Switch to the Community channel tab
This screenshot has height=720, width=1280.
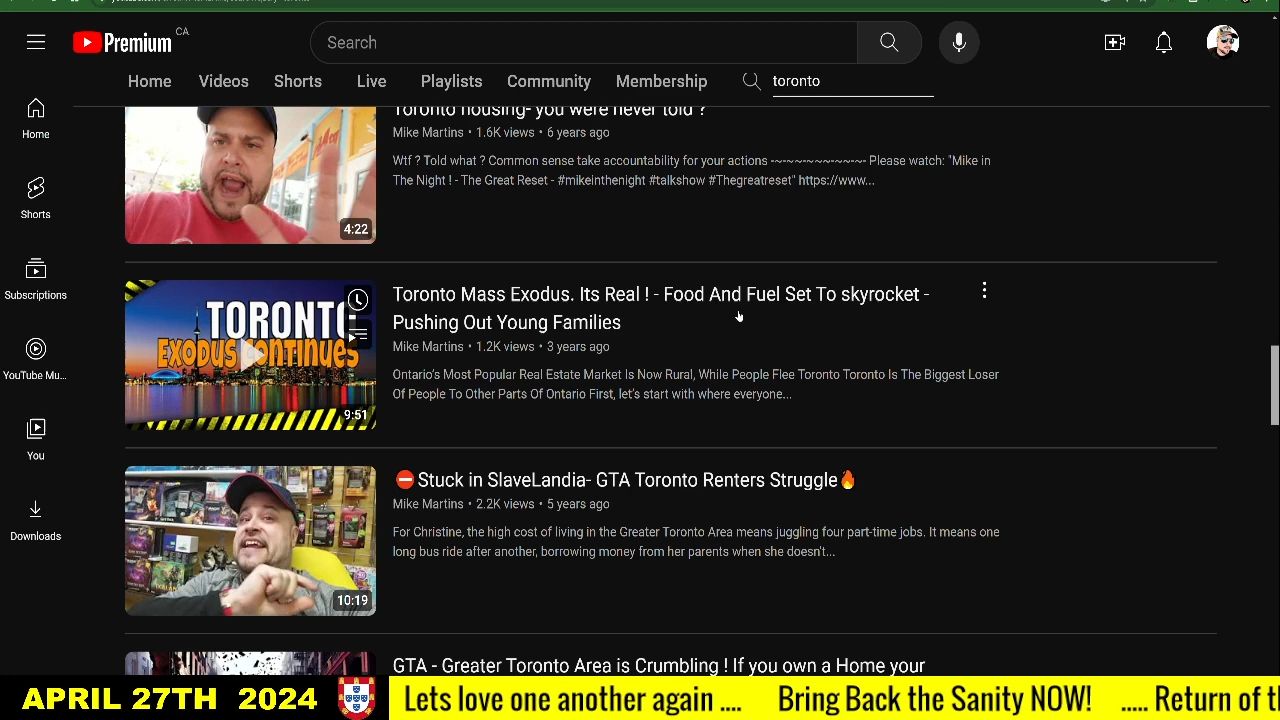(548, 81)
